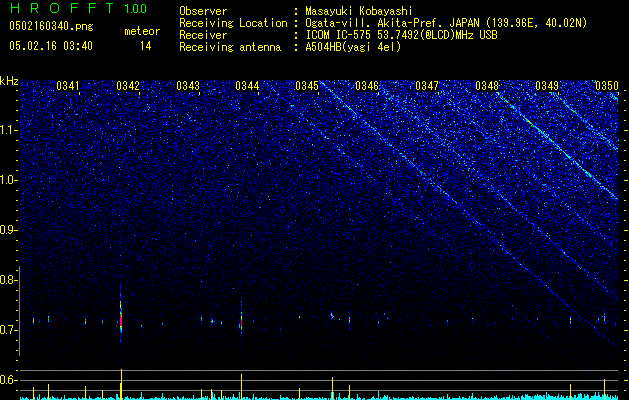Image resolution: width=629 pixels, height=400 pixels.
Task: Click the Ogata-vill. Akita-Pref. JAPAN location text
Action: (446, 23)
